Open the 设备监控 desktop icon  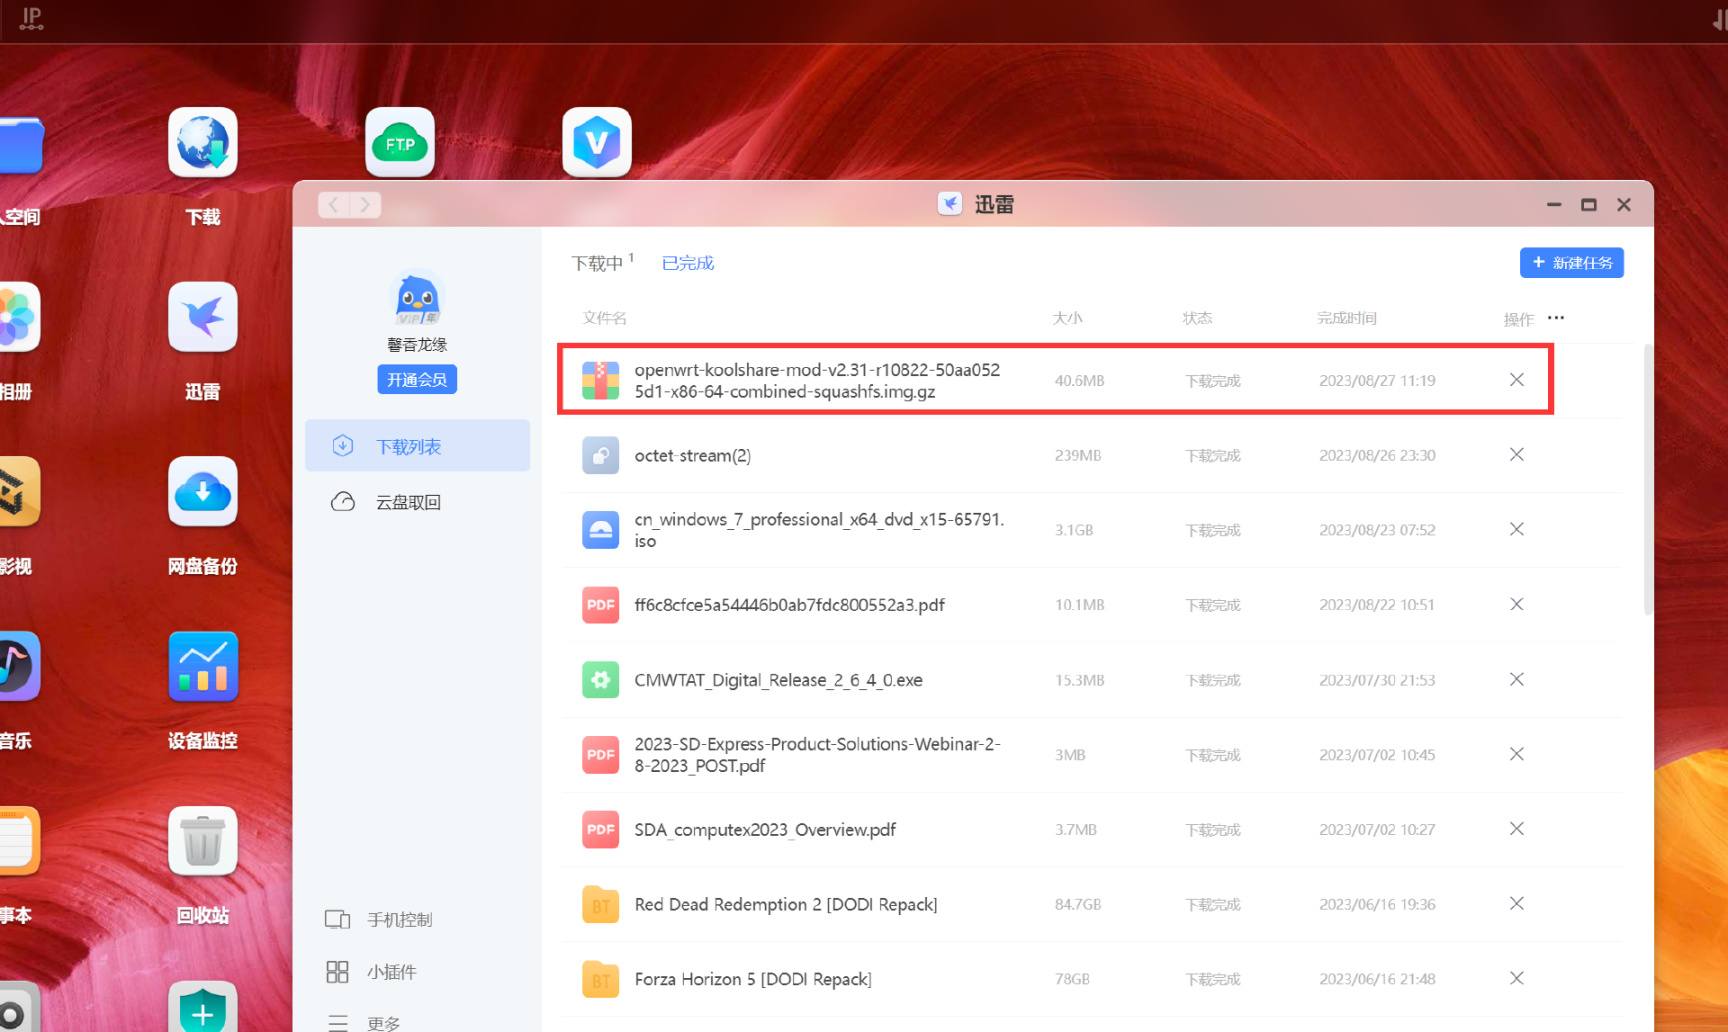coord(203,667)
